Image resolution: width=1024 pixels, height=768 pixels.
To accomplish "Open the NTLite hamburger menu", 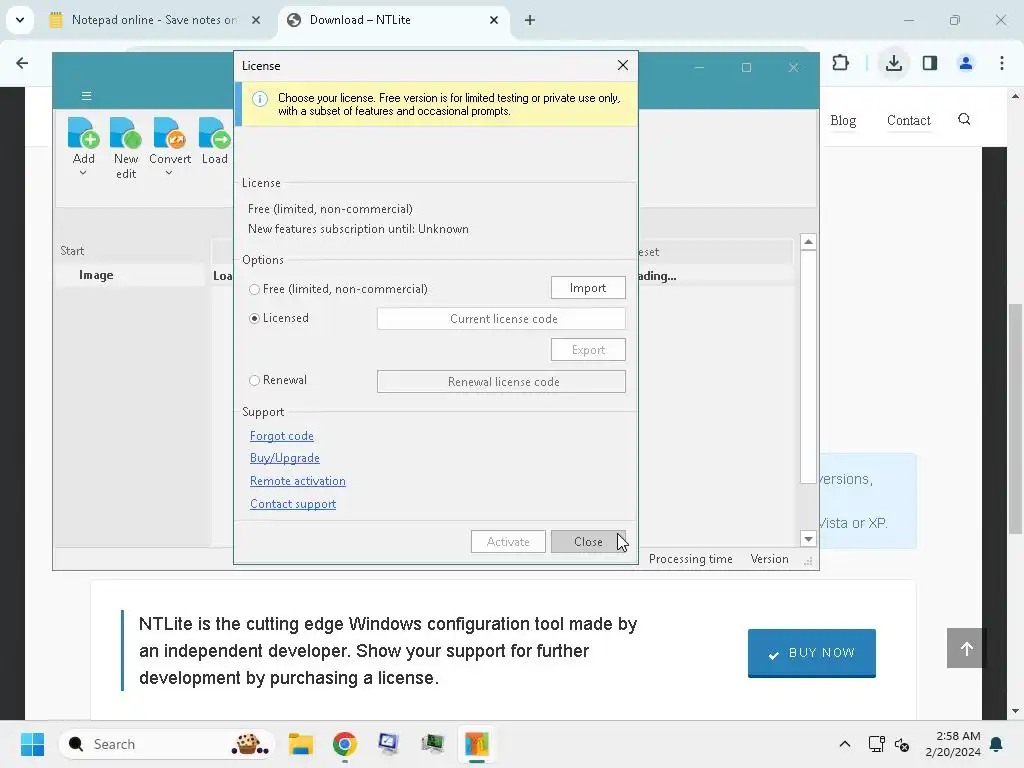I will (x=86, y=96).
